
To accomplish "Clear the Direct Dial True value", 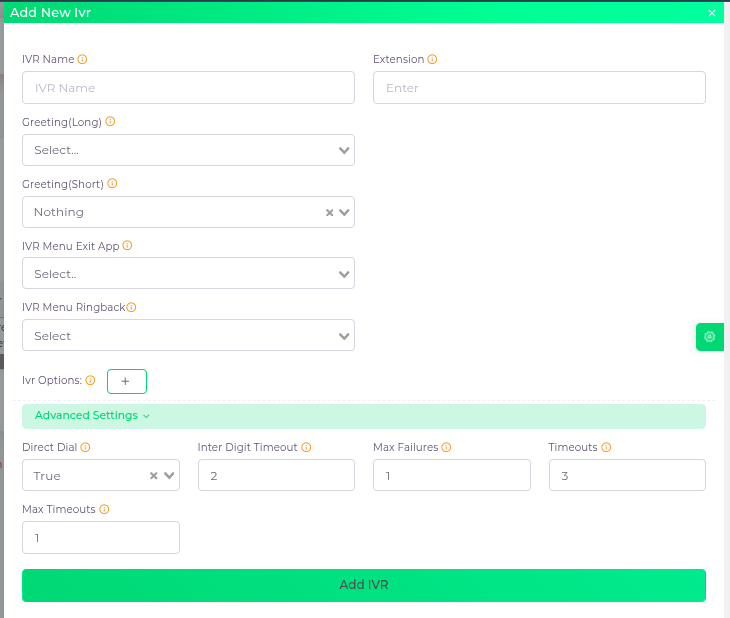I will pyautogui.click(x=154, y=476).
